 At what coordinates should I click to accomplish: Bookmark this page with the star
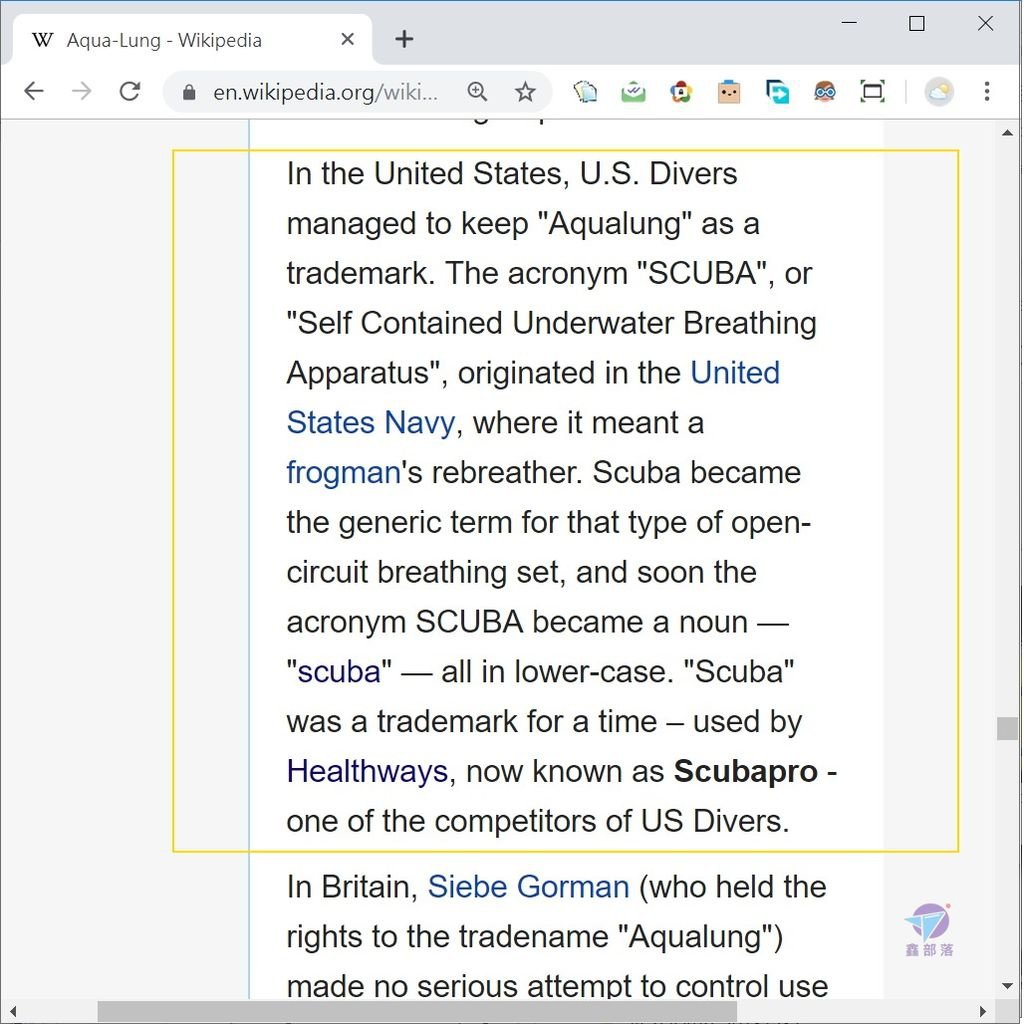coord(525,91)
